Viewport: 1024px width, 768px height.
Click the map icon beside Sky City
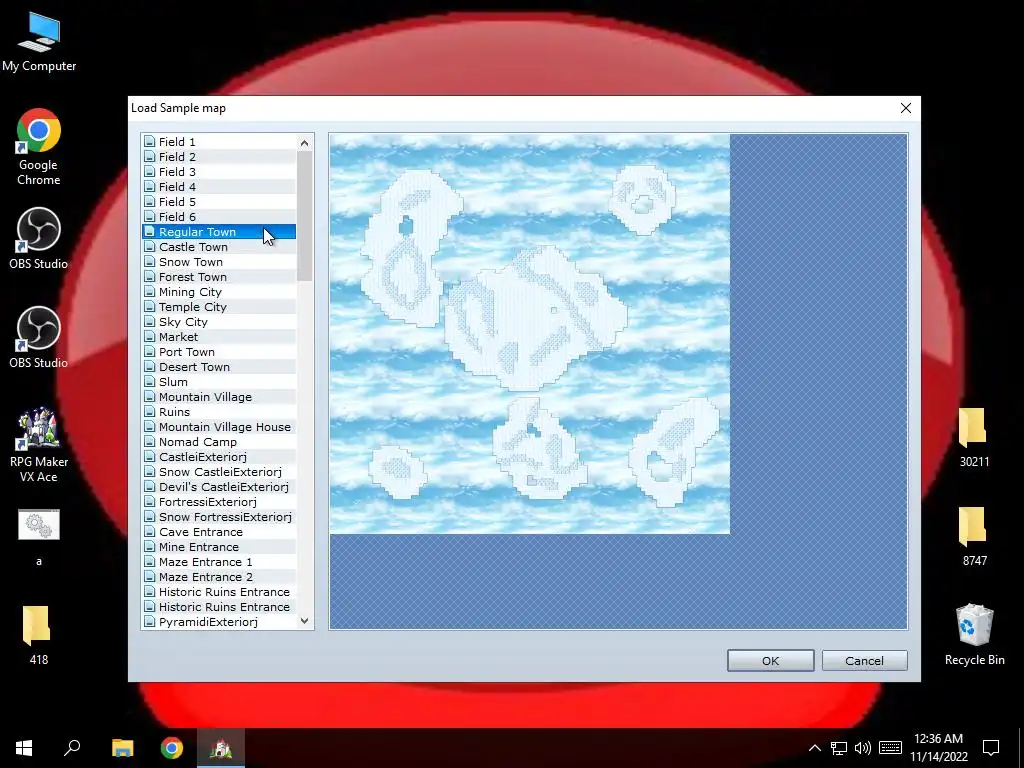150,322
